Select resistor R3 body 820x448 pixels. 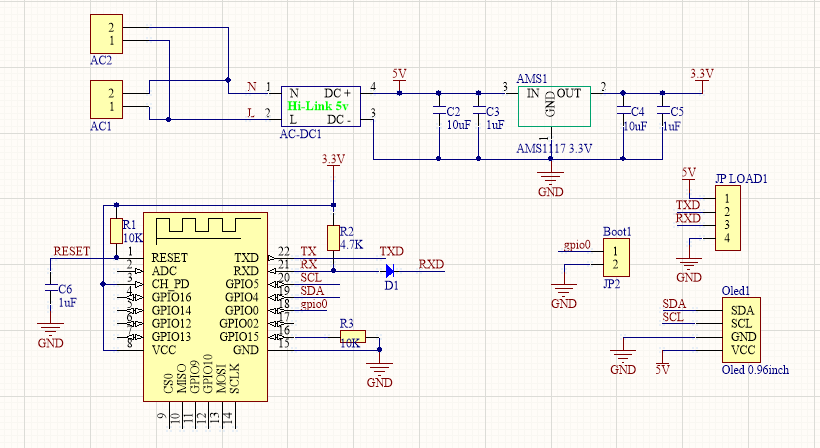pos(352,337)
